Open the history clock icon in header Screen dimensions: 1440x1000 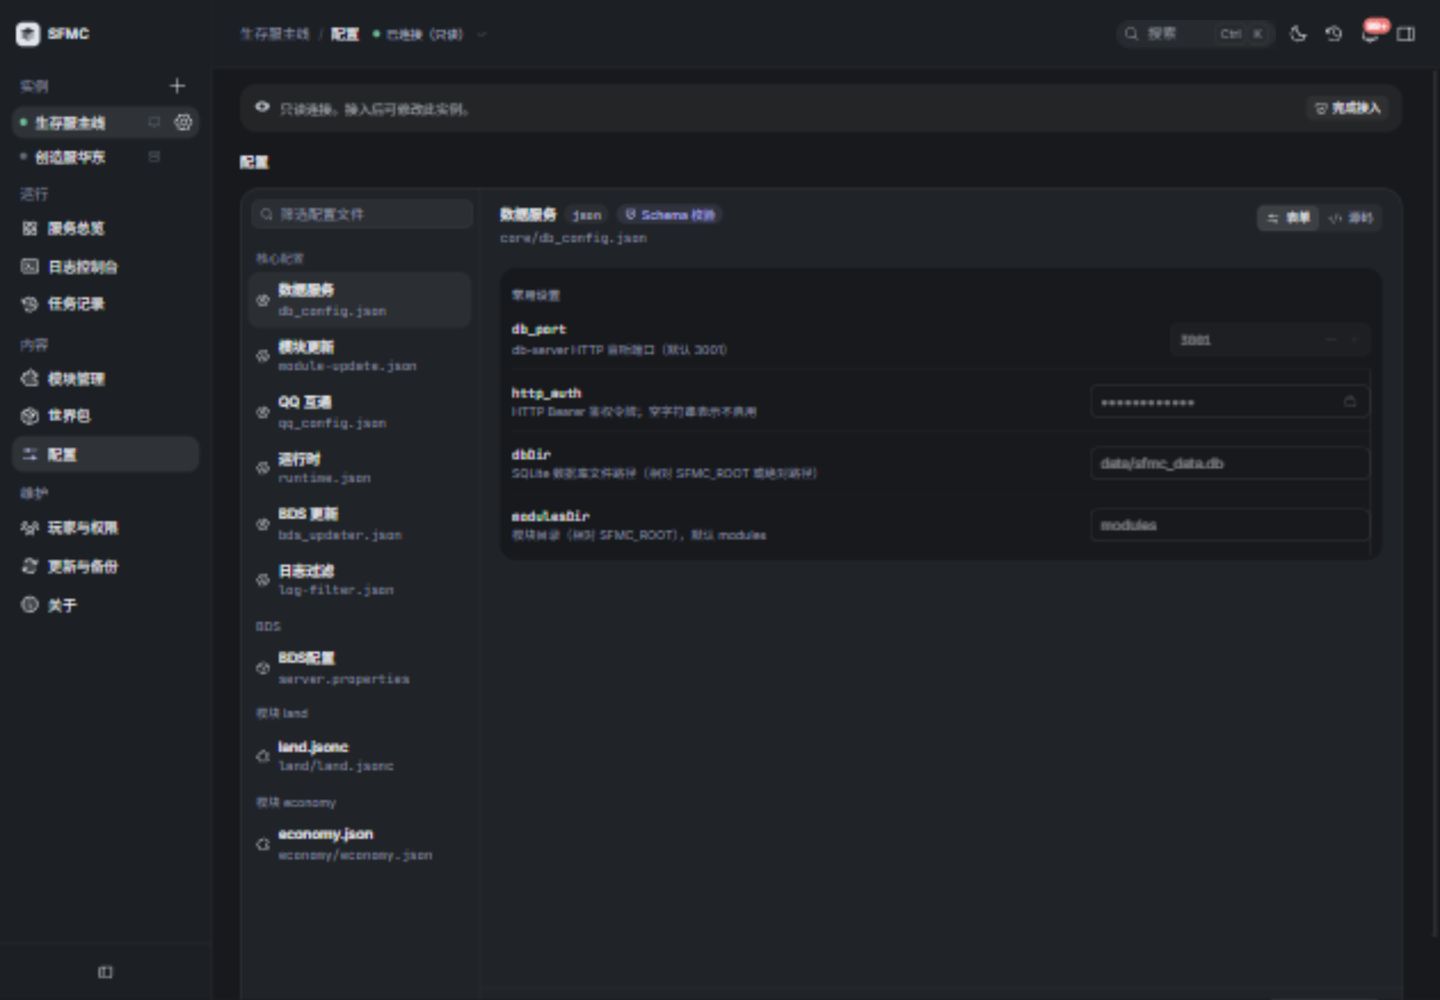1334,34
